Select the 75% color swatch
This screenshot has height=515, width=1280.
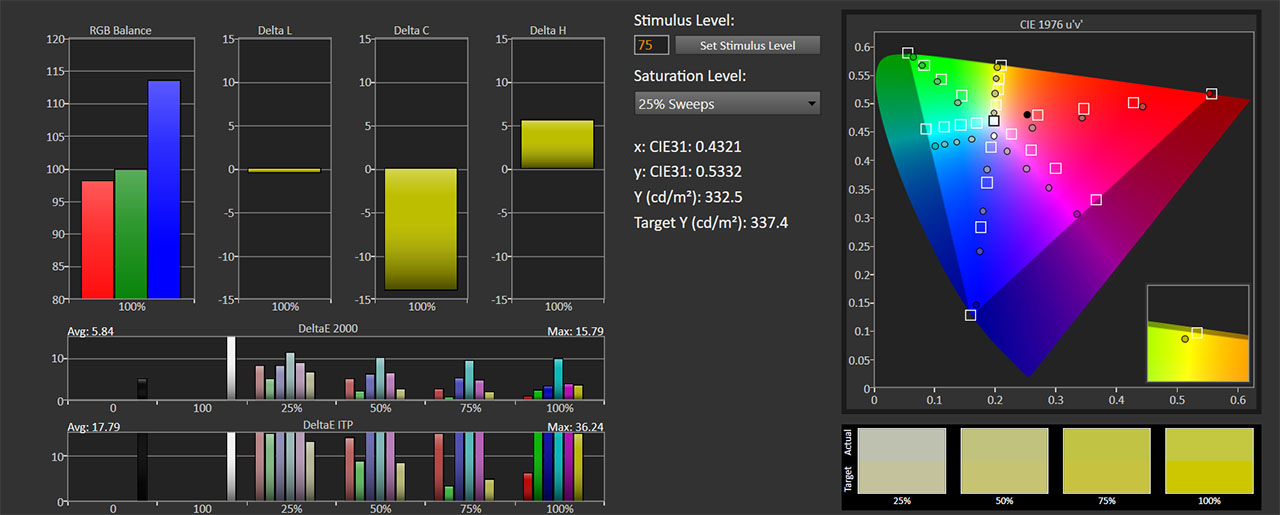(x=1106, y=461)
